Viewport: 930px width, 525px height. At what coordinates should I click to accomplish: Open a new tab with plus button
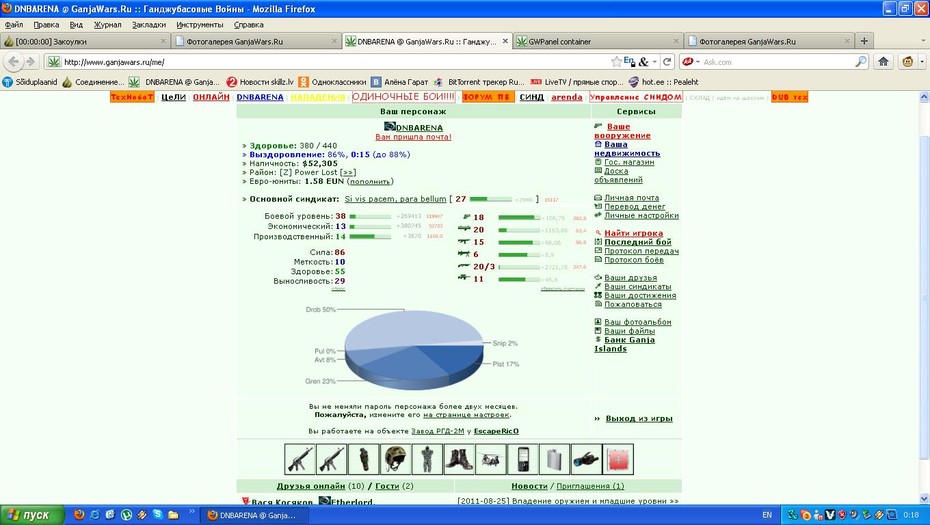864,41
